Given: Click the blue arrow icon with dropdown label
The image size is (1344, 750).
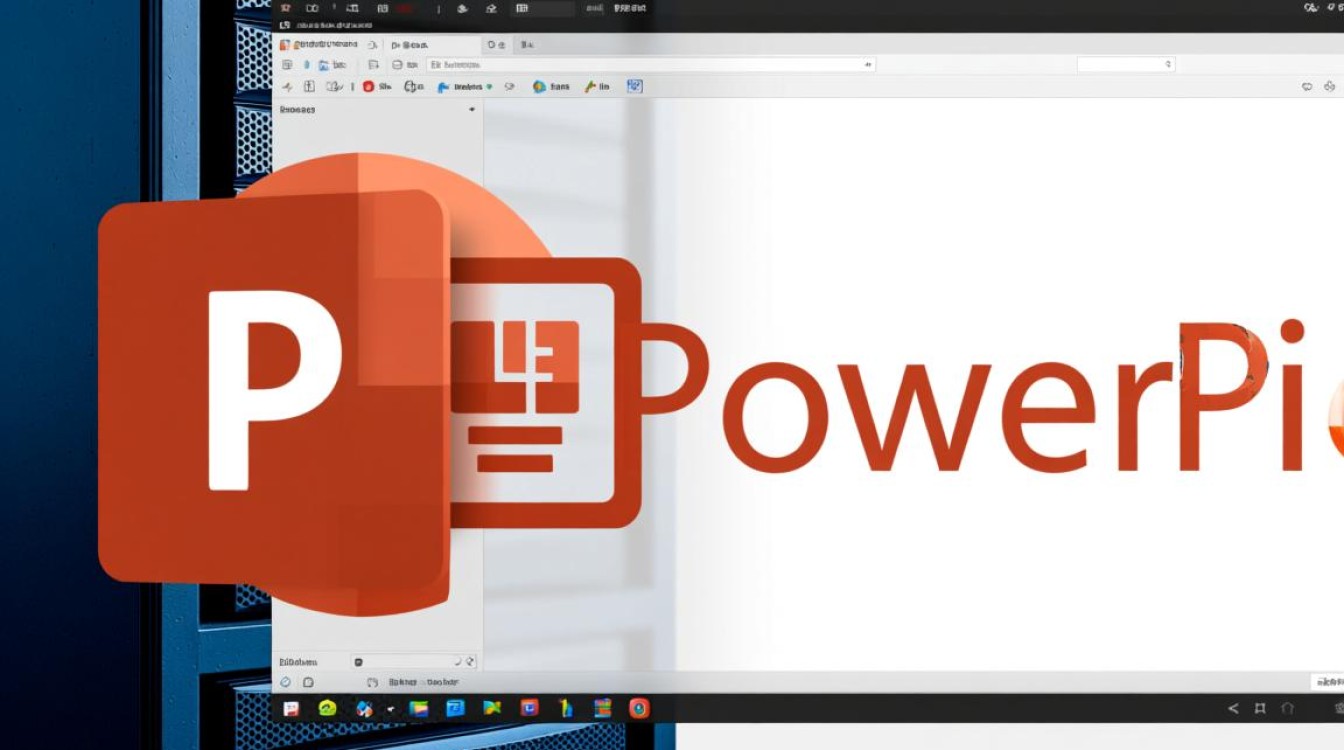Looking at the screenshot, I should (x=443, y=87).
